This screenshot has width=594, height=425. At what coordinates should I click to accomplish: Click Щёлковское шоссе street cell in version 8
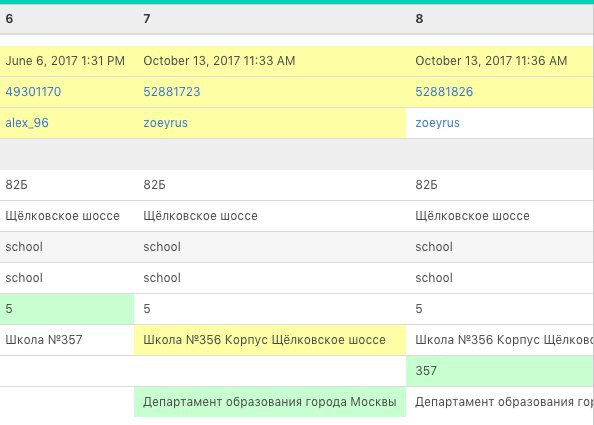pos(472,216)
